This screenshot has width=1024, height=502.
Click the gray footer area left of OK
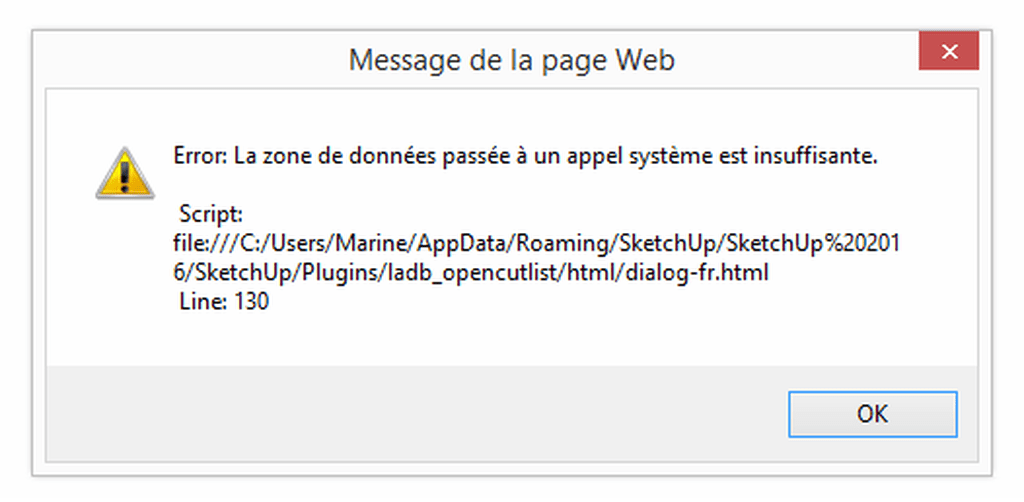[411, 413]
